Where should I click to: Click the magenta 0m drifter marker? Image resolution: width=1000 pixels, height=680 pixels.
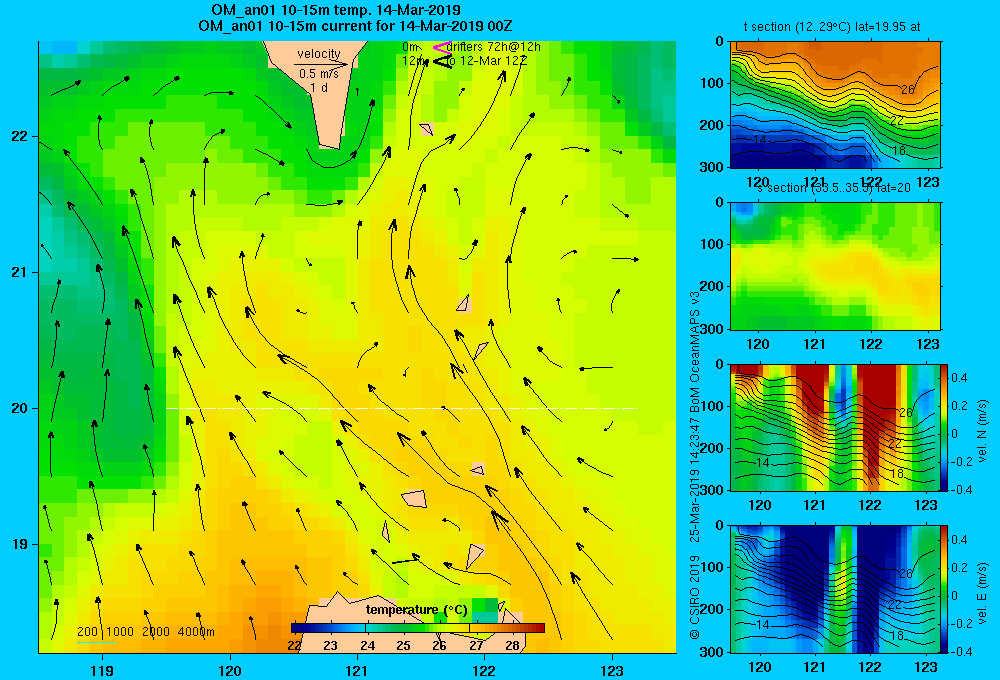point(442,47)
